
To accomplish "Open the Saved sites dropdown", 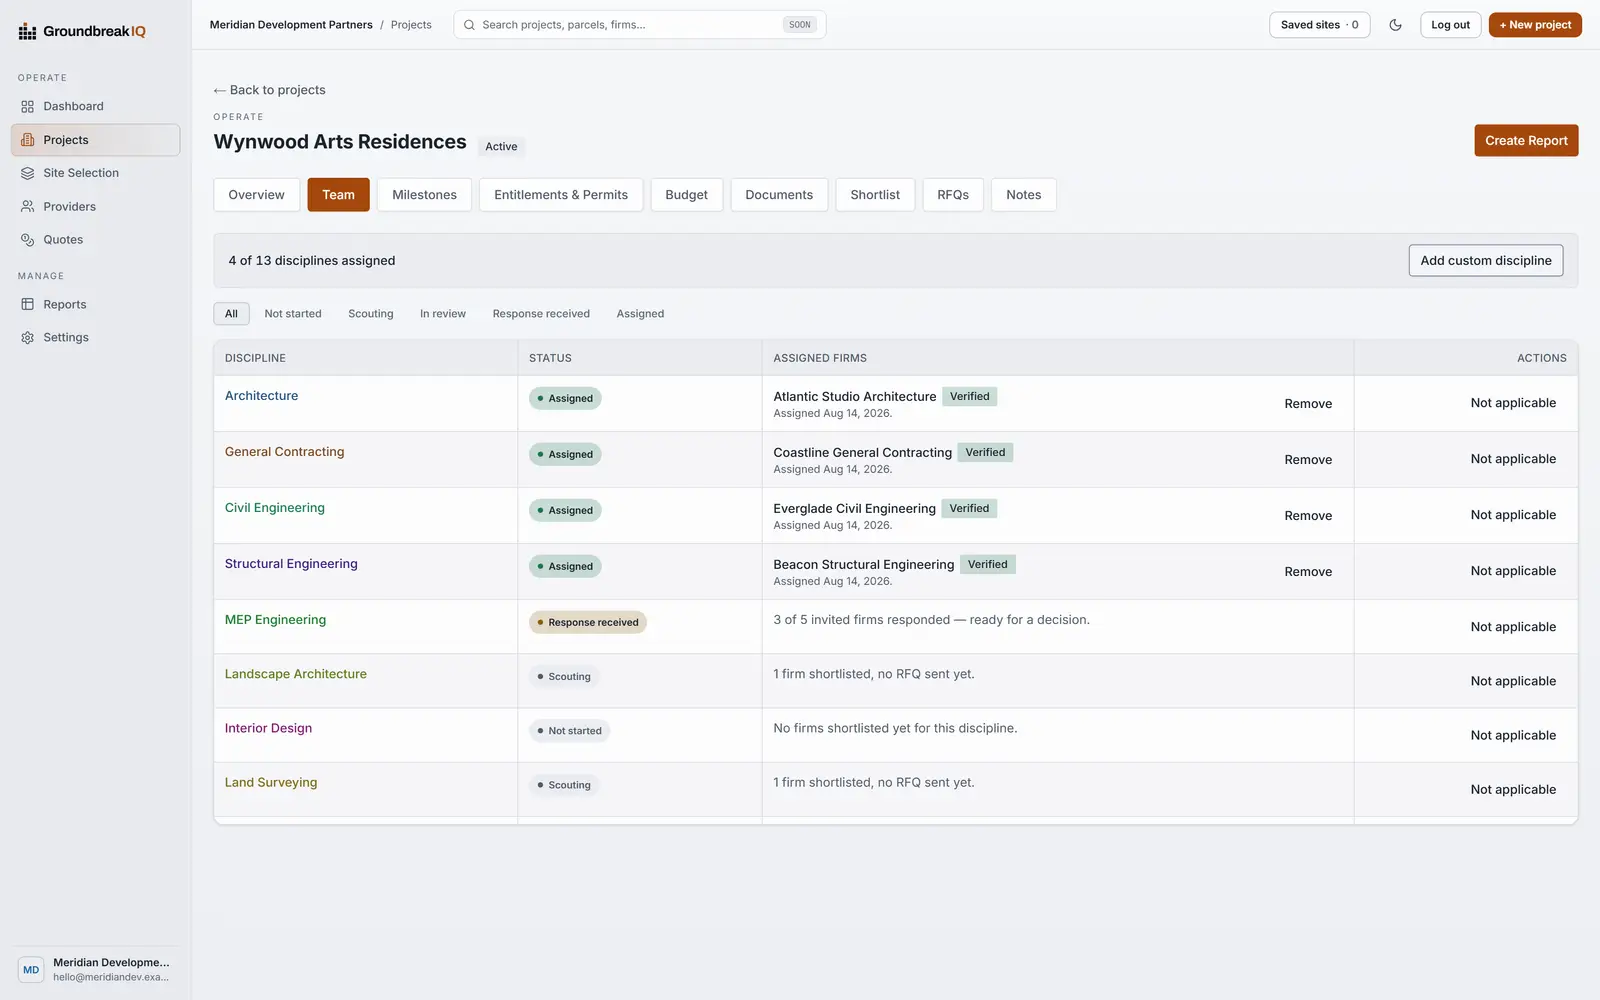I will [x=1319, y=25].
